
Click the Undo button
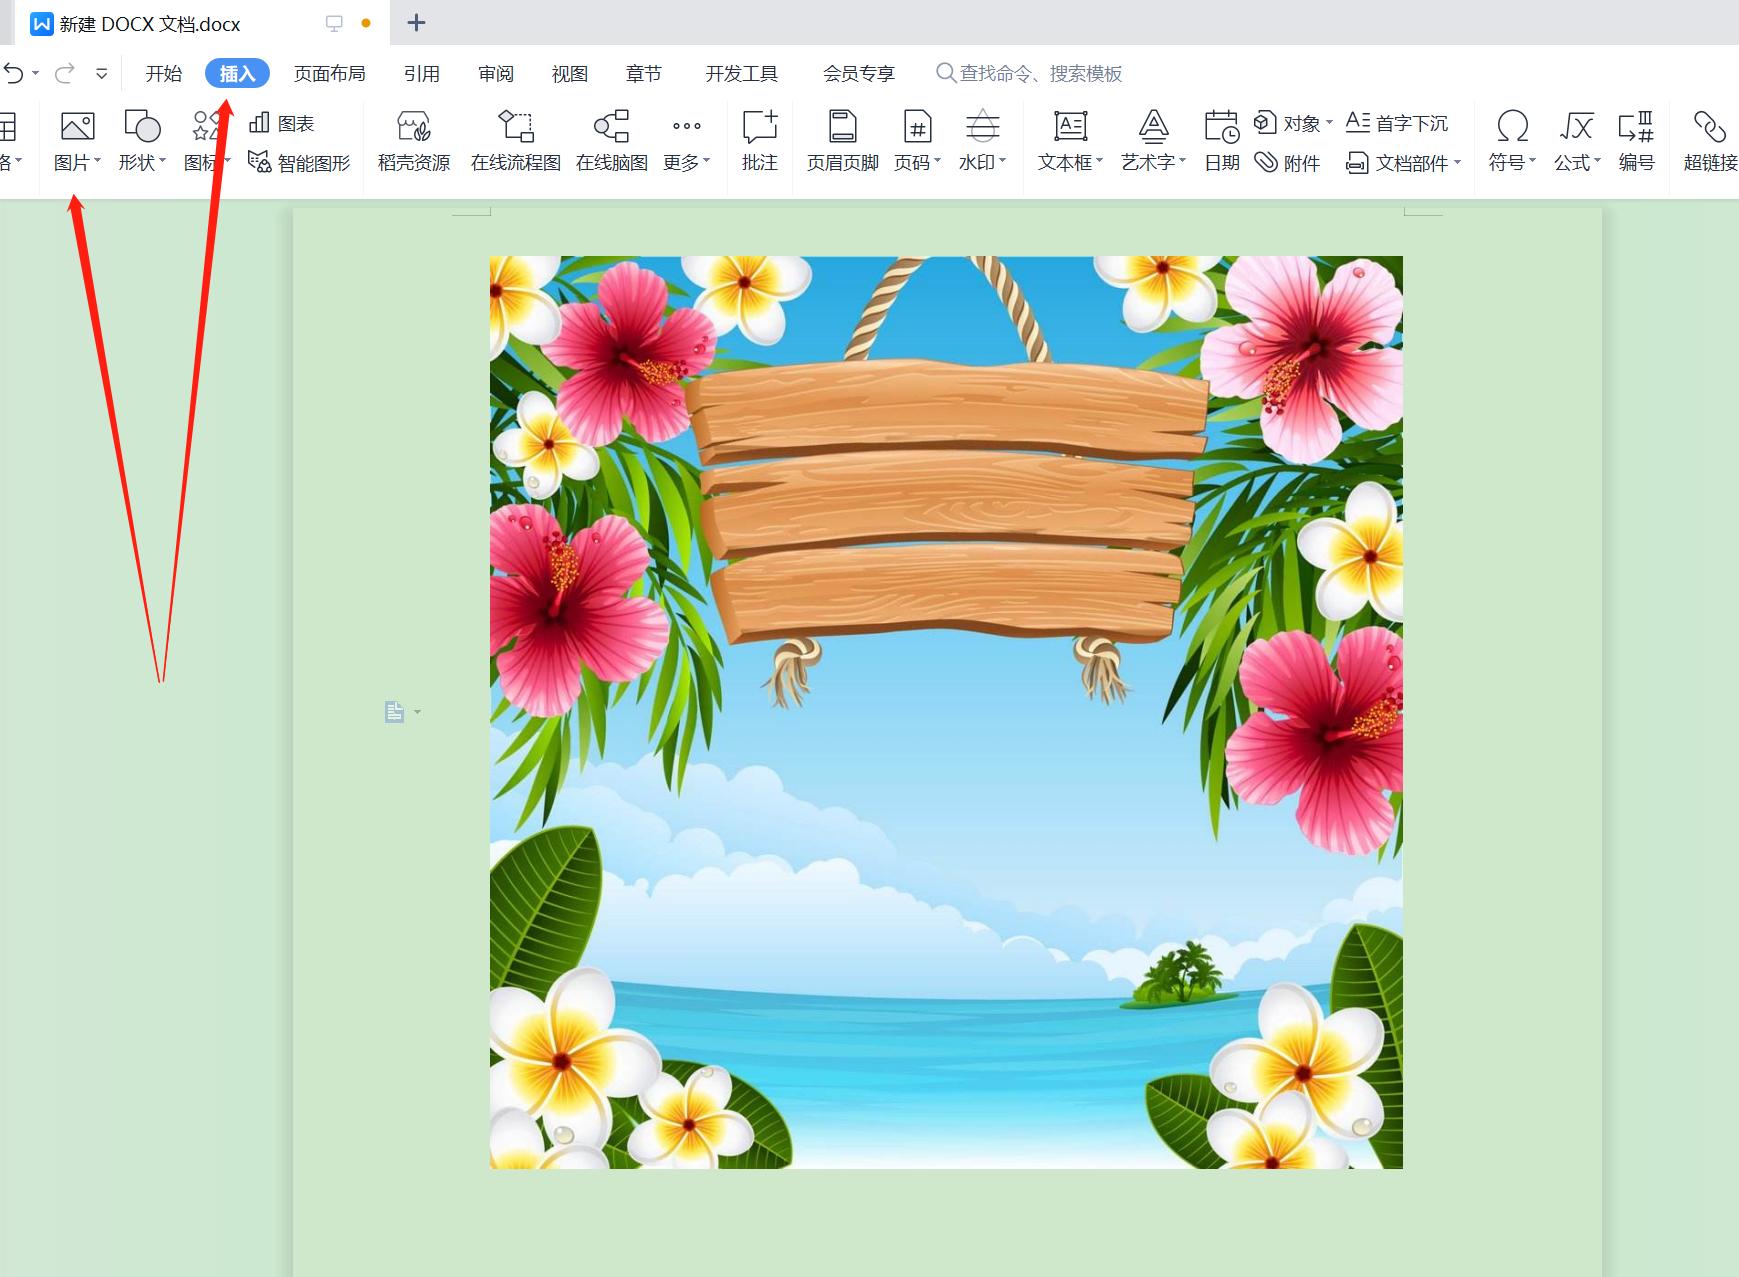click(x=13, y=73)
